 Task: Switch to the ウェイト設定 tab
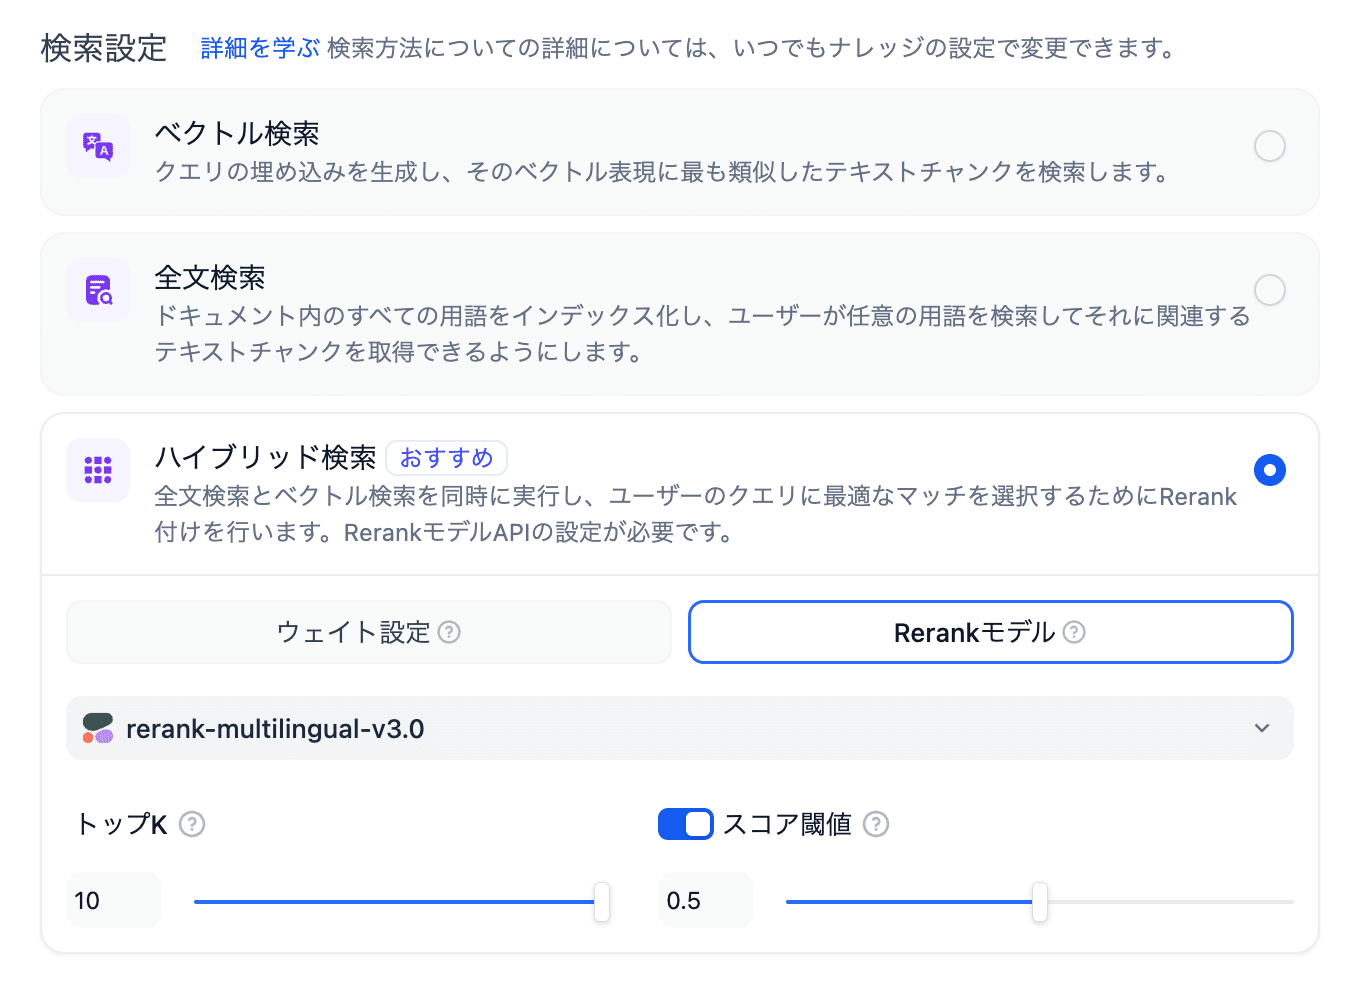368,632
